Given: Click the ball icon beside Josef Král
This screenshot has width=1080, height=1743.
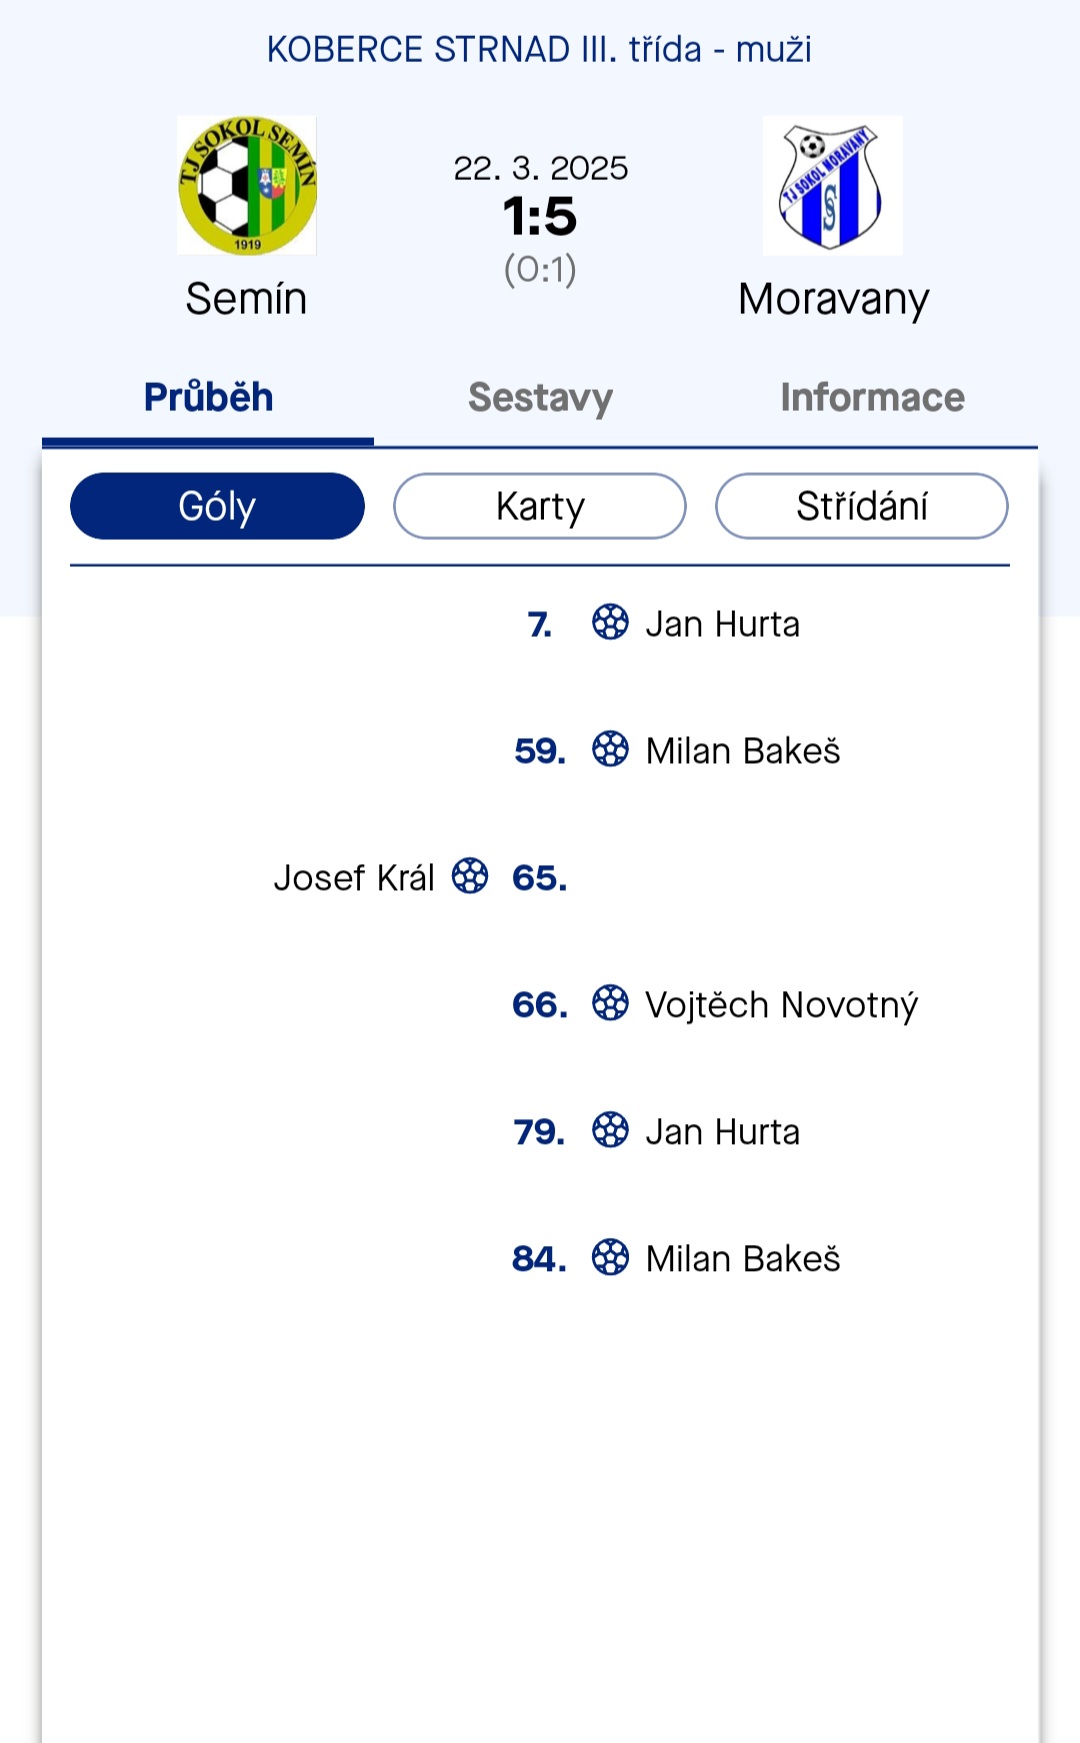Looking at the screenshot, I should coord(470,876).
